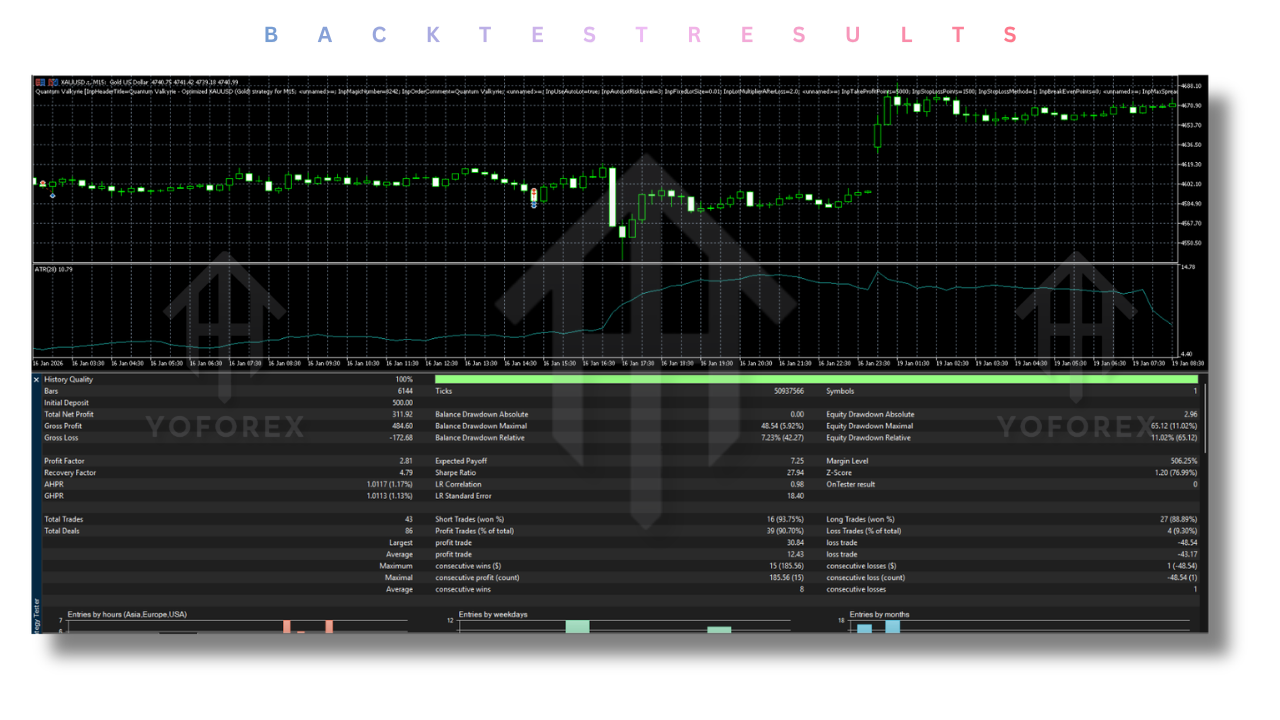Click the tallest green bar in Entries by weekdays
The width and height of the screenshot is (1280, 720).
(575, 625)
